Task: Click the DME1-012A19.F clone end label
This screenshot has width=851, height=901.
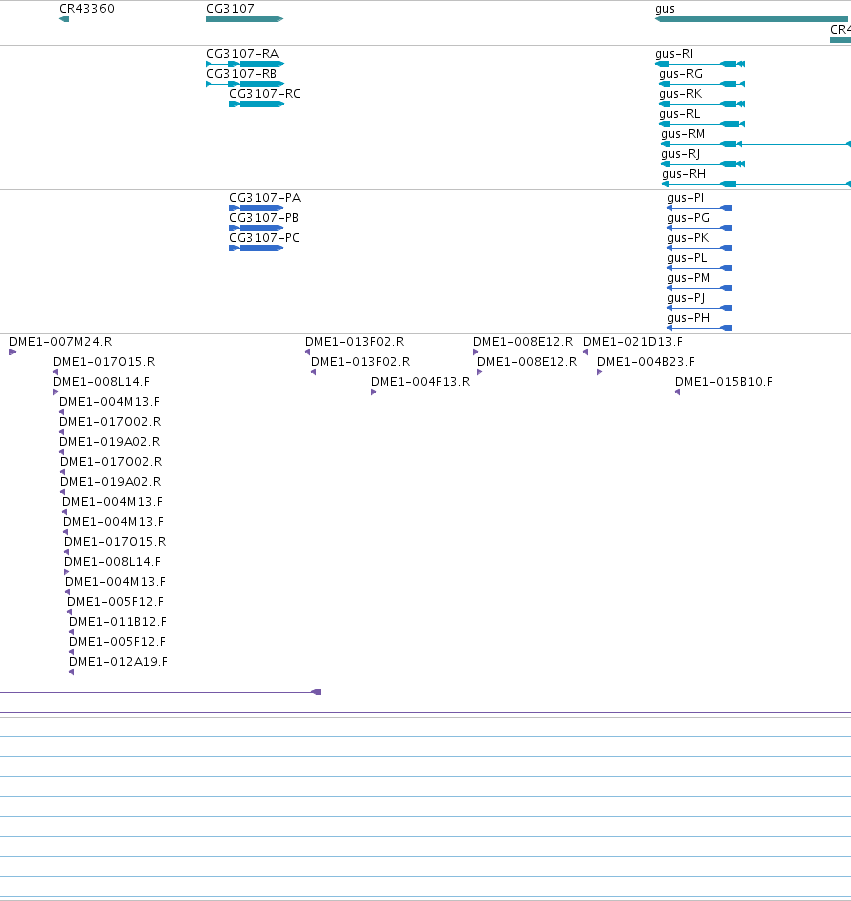Action: (118, 662)
